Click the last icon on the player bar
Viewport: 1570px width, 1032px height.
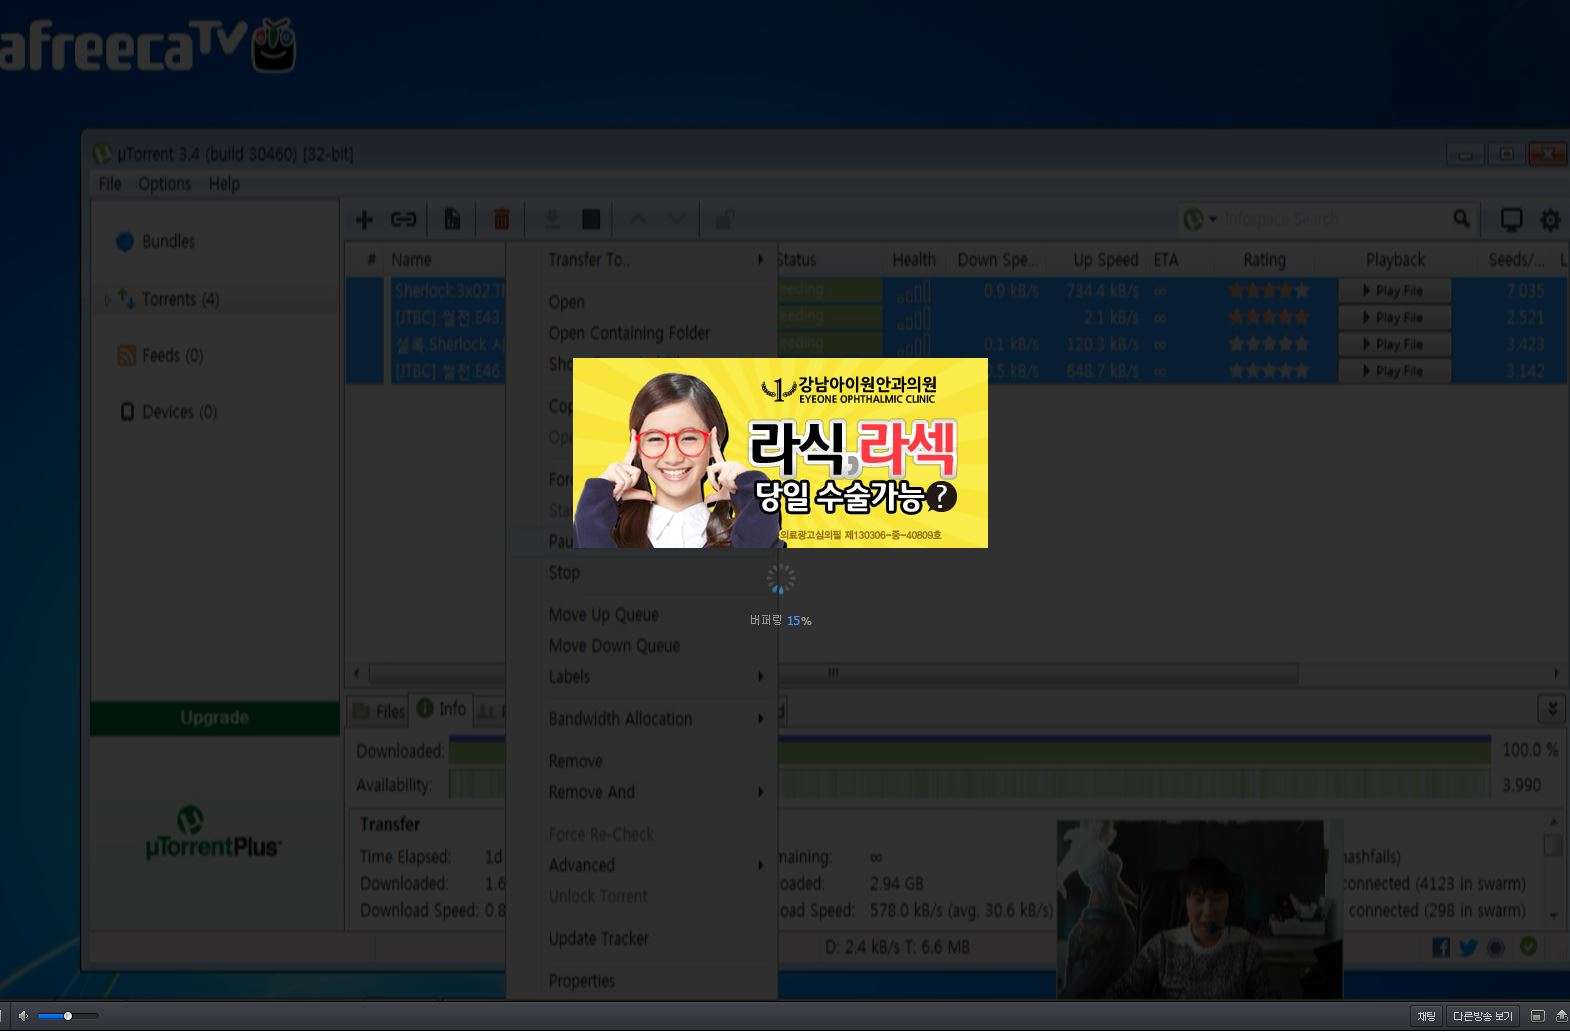pyautogui.click(x=1561, y=1016)
